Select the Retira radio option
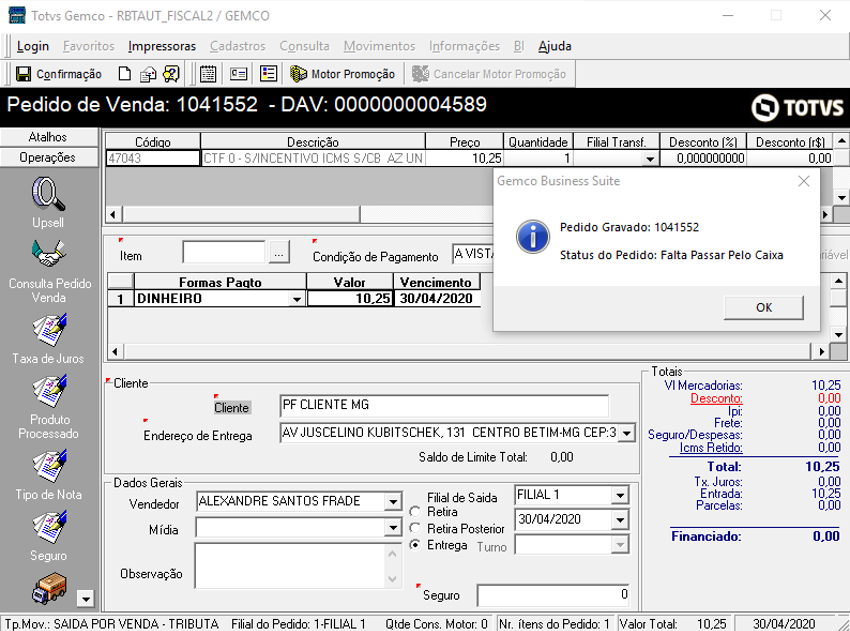 pyautogui.click(x=415, y=512)
